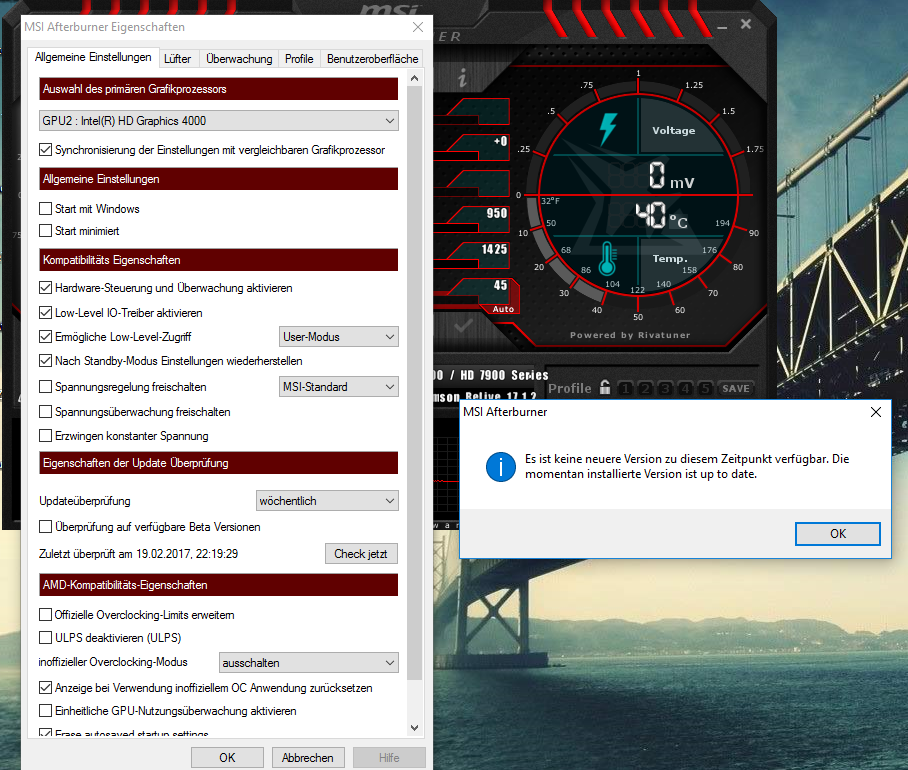Viewport: 908px width, 770px height.
Task: Click the Check jetzt button
Action: (x=361, y=553)
